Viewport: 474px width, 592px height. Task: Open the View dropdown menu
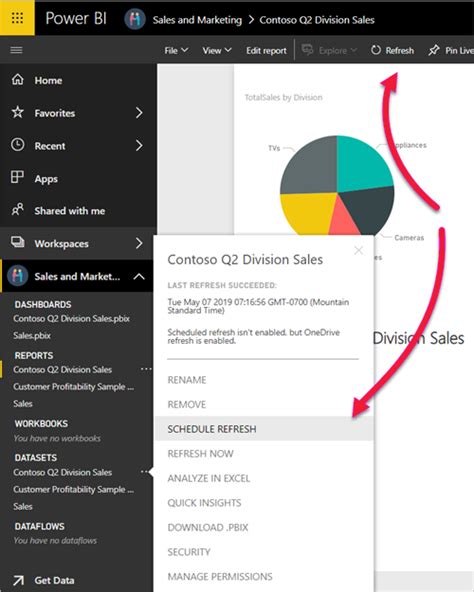click(217, 50)
